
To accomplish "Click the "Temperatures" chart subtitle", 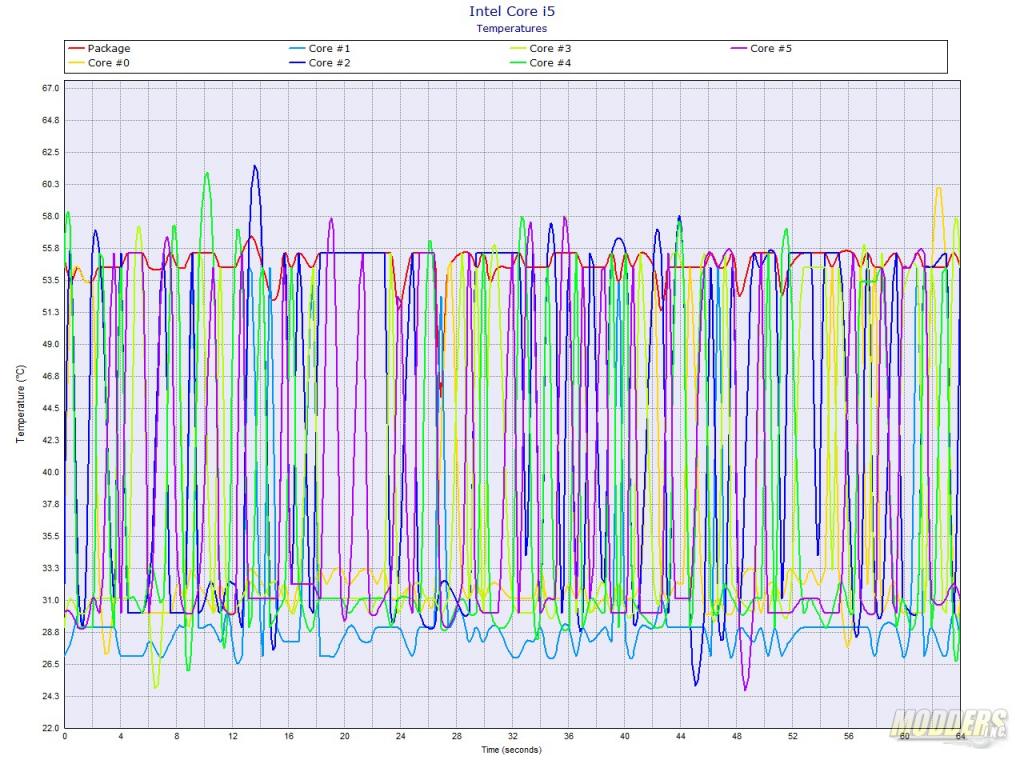I will (x=512, y=28).
